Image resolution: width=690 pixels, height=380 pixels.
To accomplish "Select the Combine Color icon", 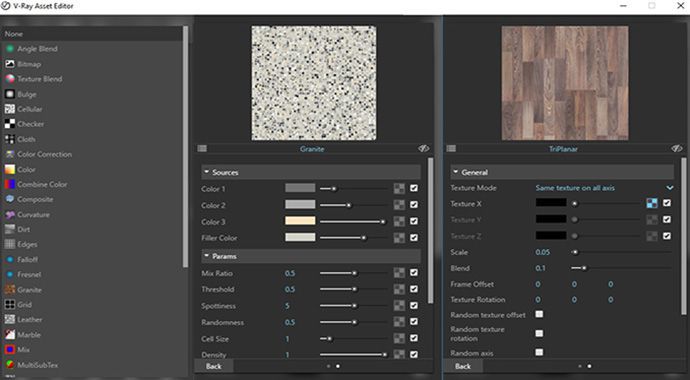I will click(10, 184).
